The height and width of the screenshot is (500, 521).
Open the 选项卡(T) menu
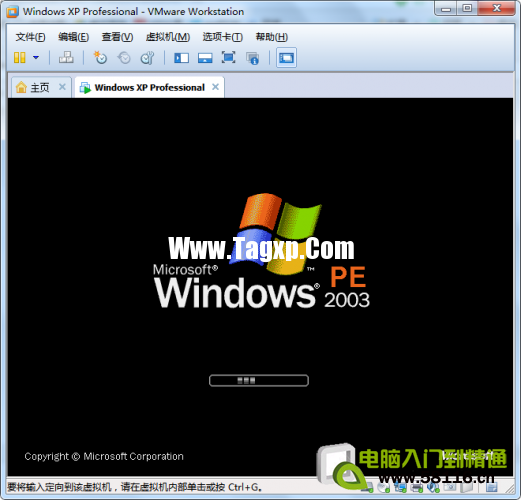(223, 37)
